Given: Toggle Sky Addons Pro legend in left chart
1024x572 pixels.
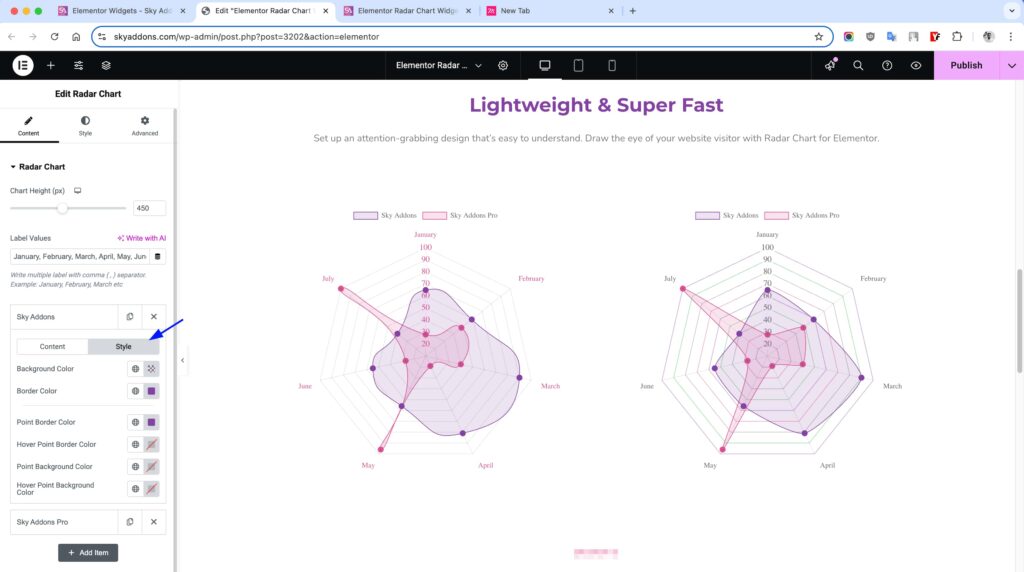Looking at the screenshot, I should (460, 215).
